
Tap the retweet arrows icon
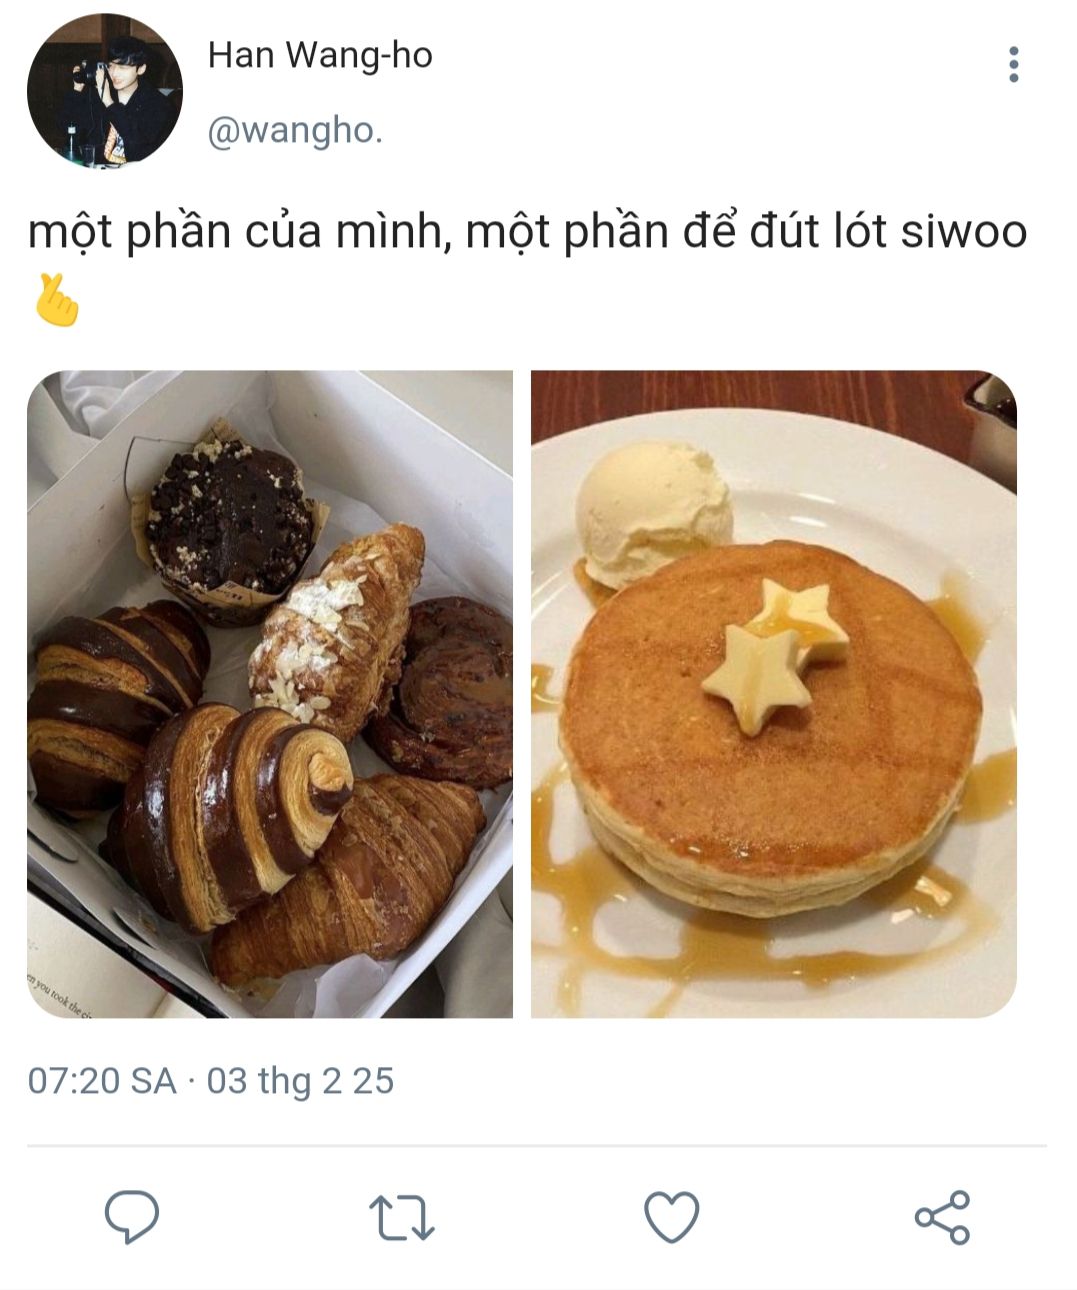(x=402, y=1218)
